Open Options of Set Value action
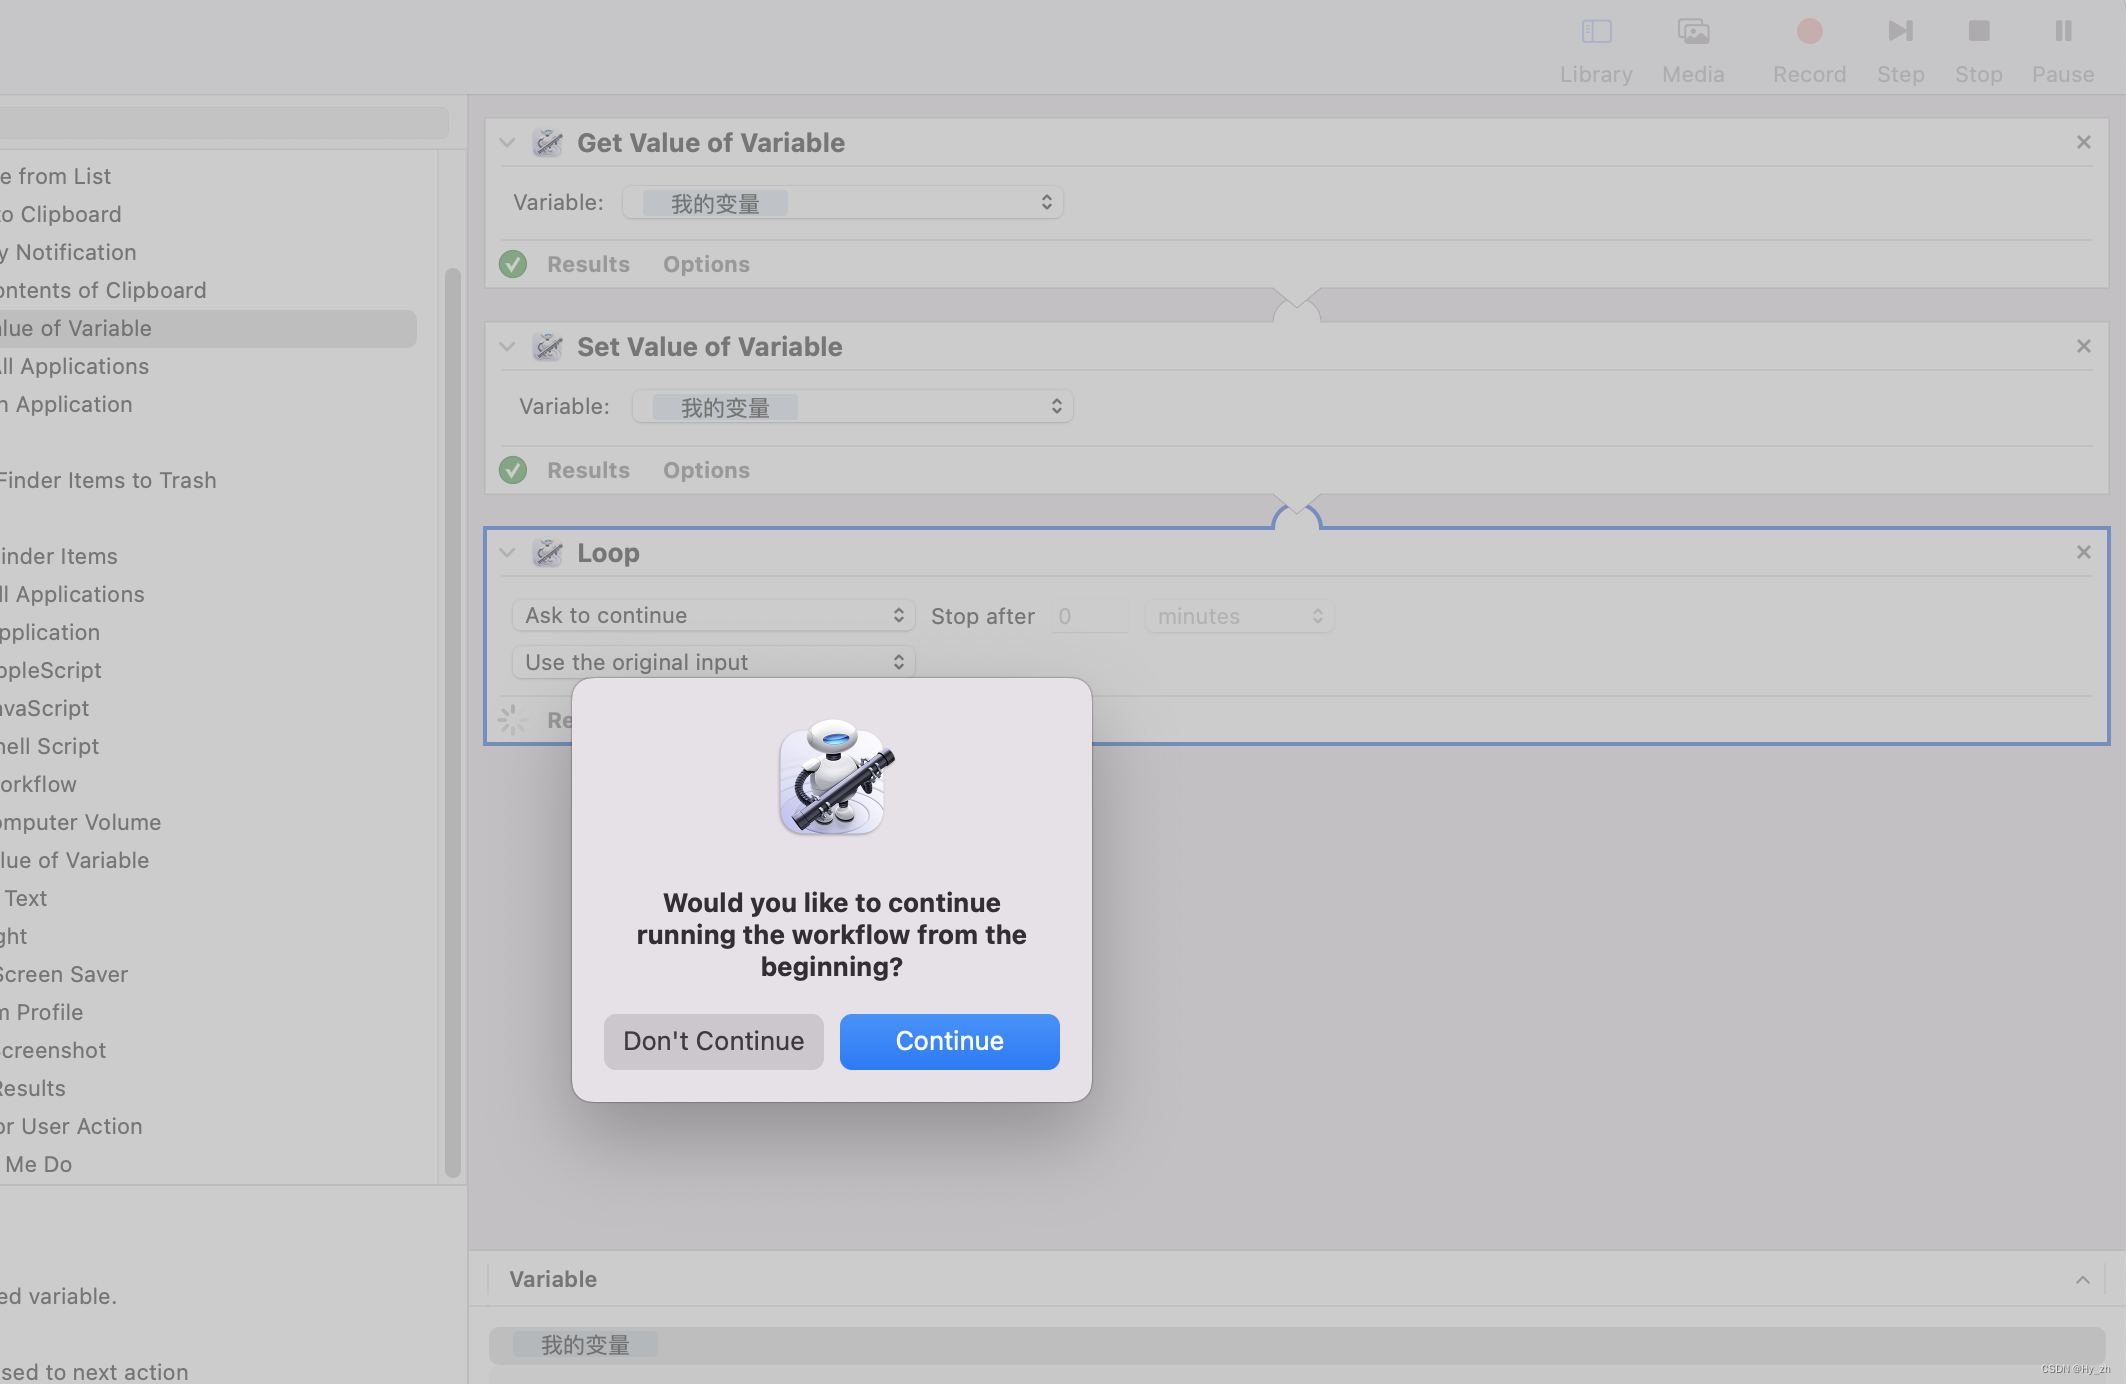The image size is (2126, 1384). (x=706, y=470)
